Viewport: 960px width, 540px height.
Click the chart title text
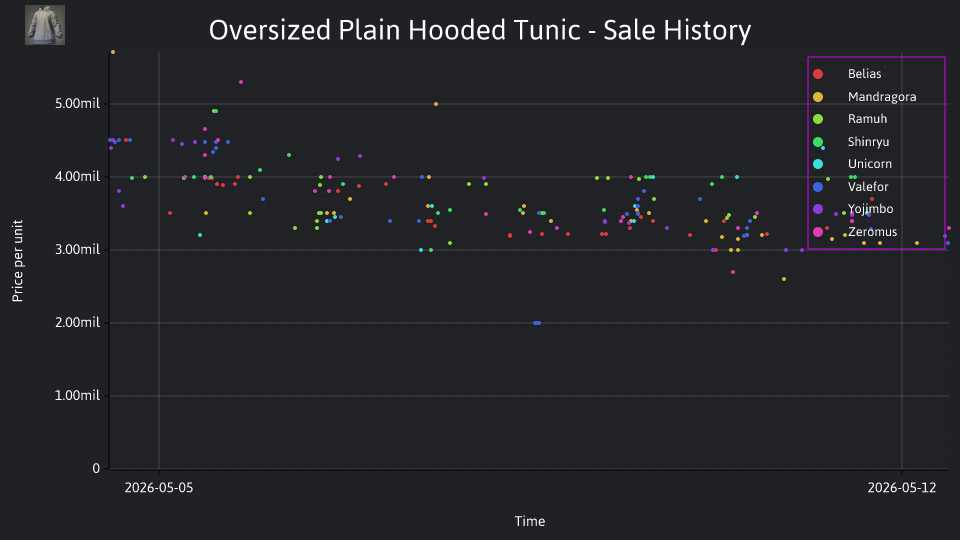480,30
